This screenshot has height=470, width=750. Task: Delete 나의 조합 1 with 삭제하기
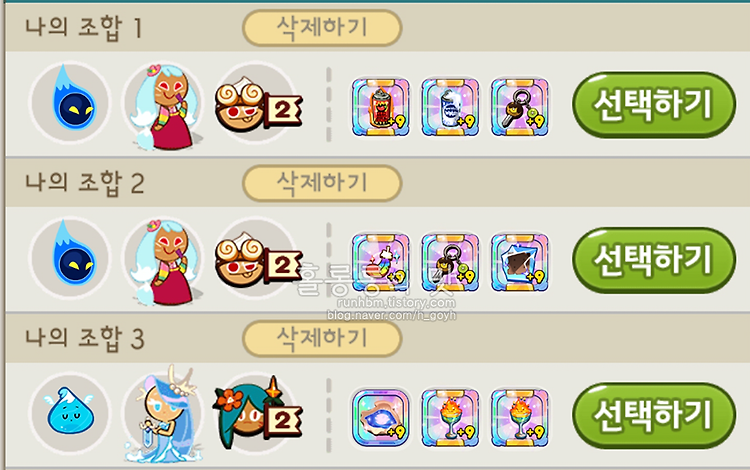pyautogui.click(x=322, y=28)
